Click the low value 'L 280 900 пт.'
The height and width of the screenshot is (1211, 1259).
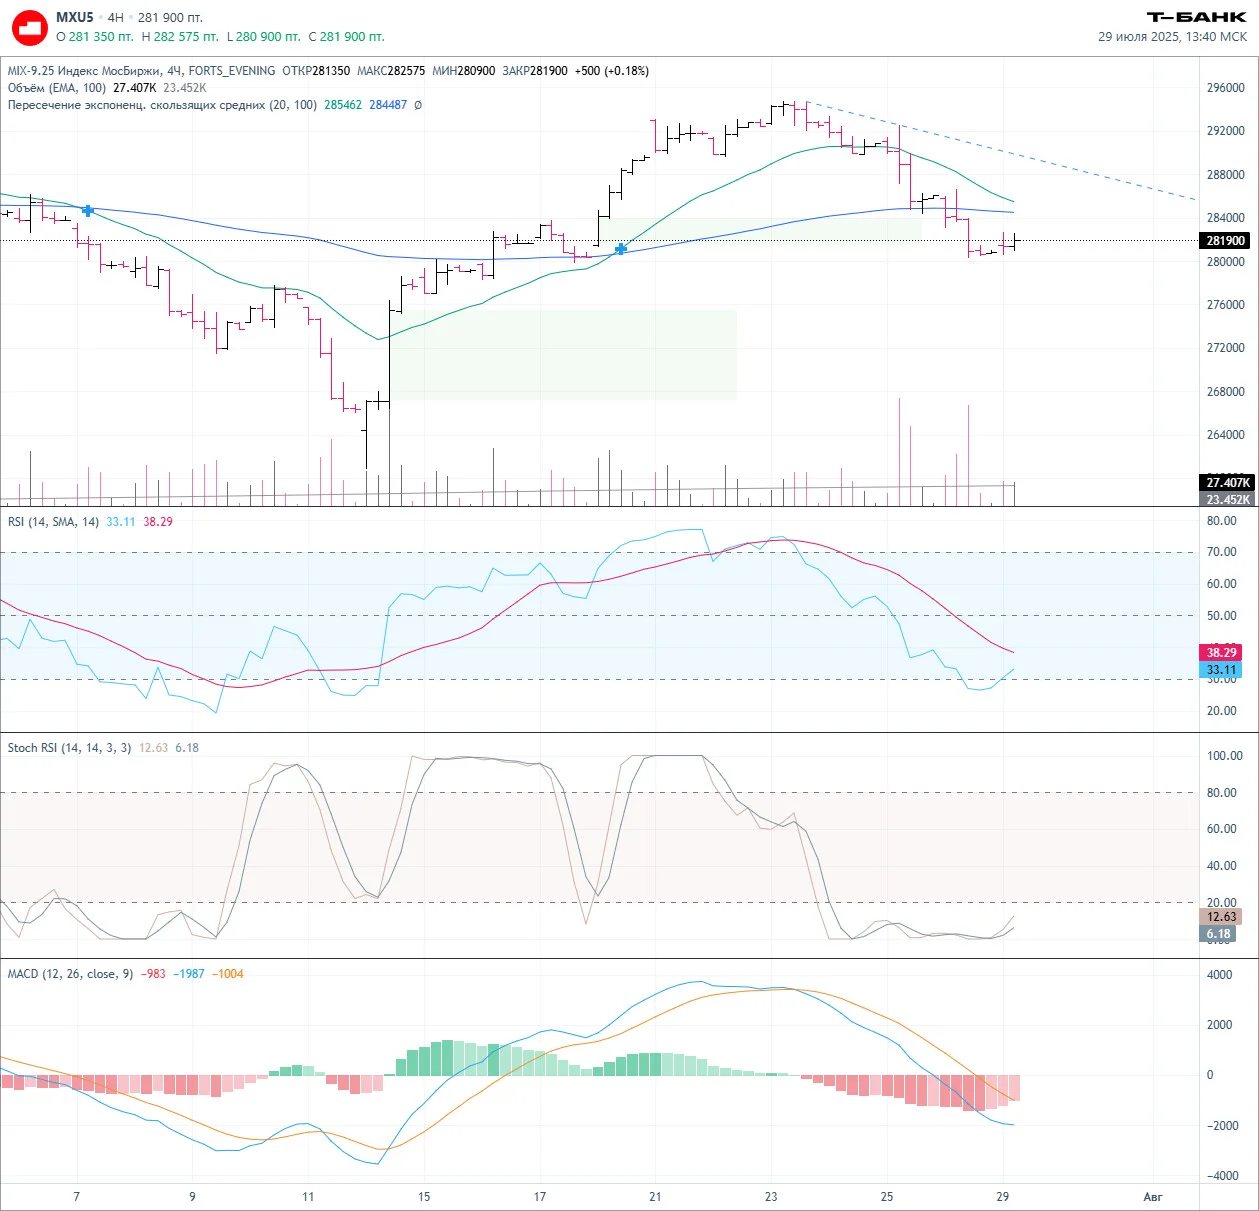(x=264, y=37)
